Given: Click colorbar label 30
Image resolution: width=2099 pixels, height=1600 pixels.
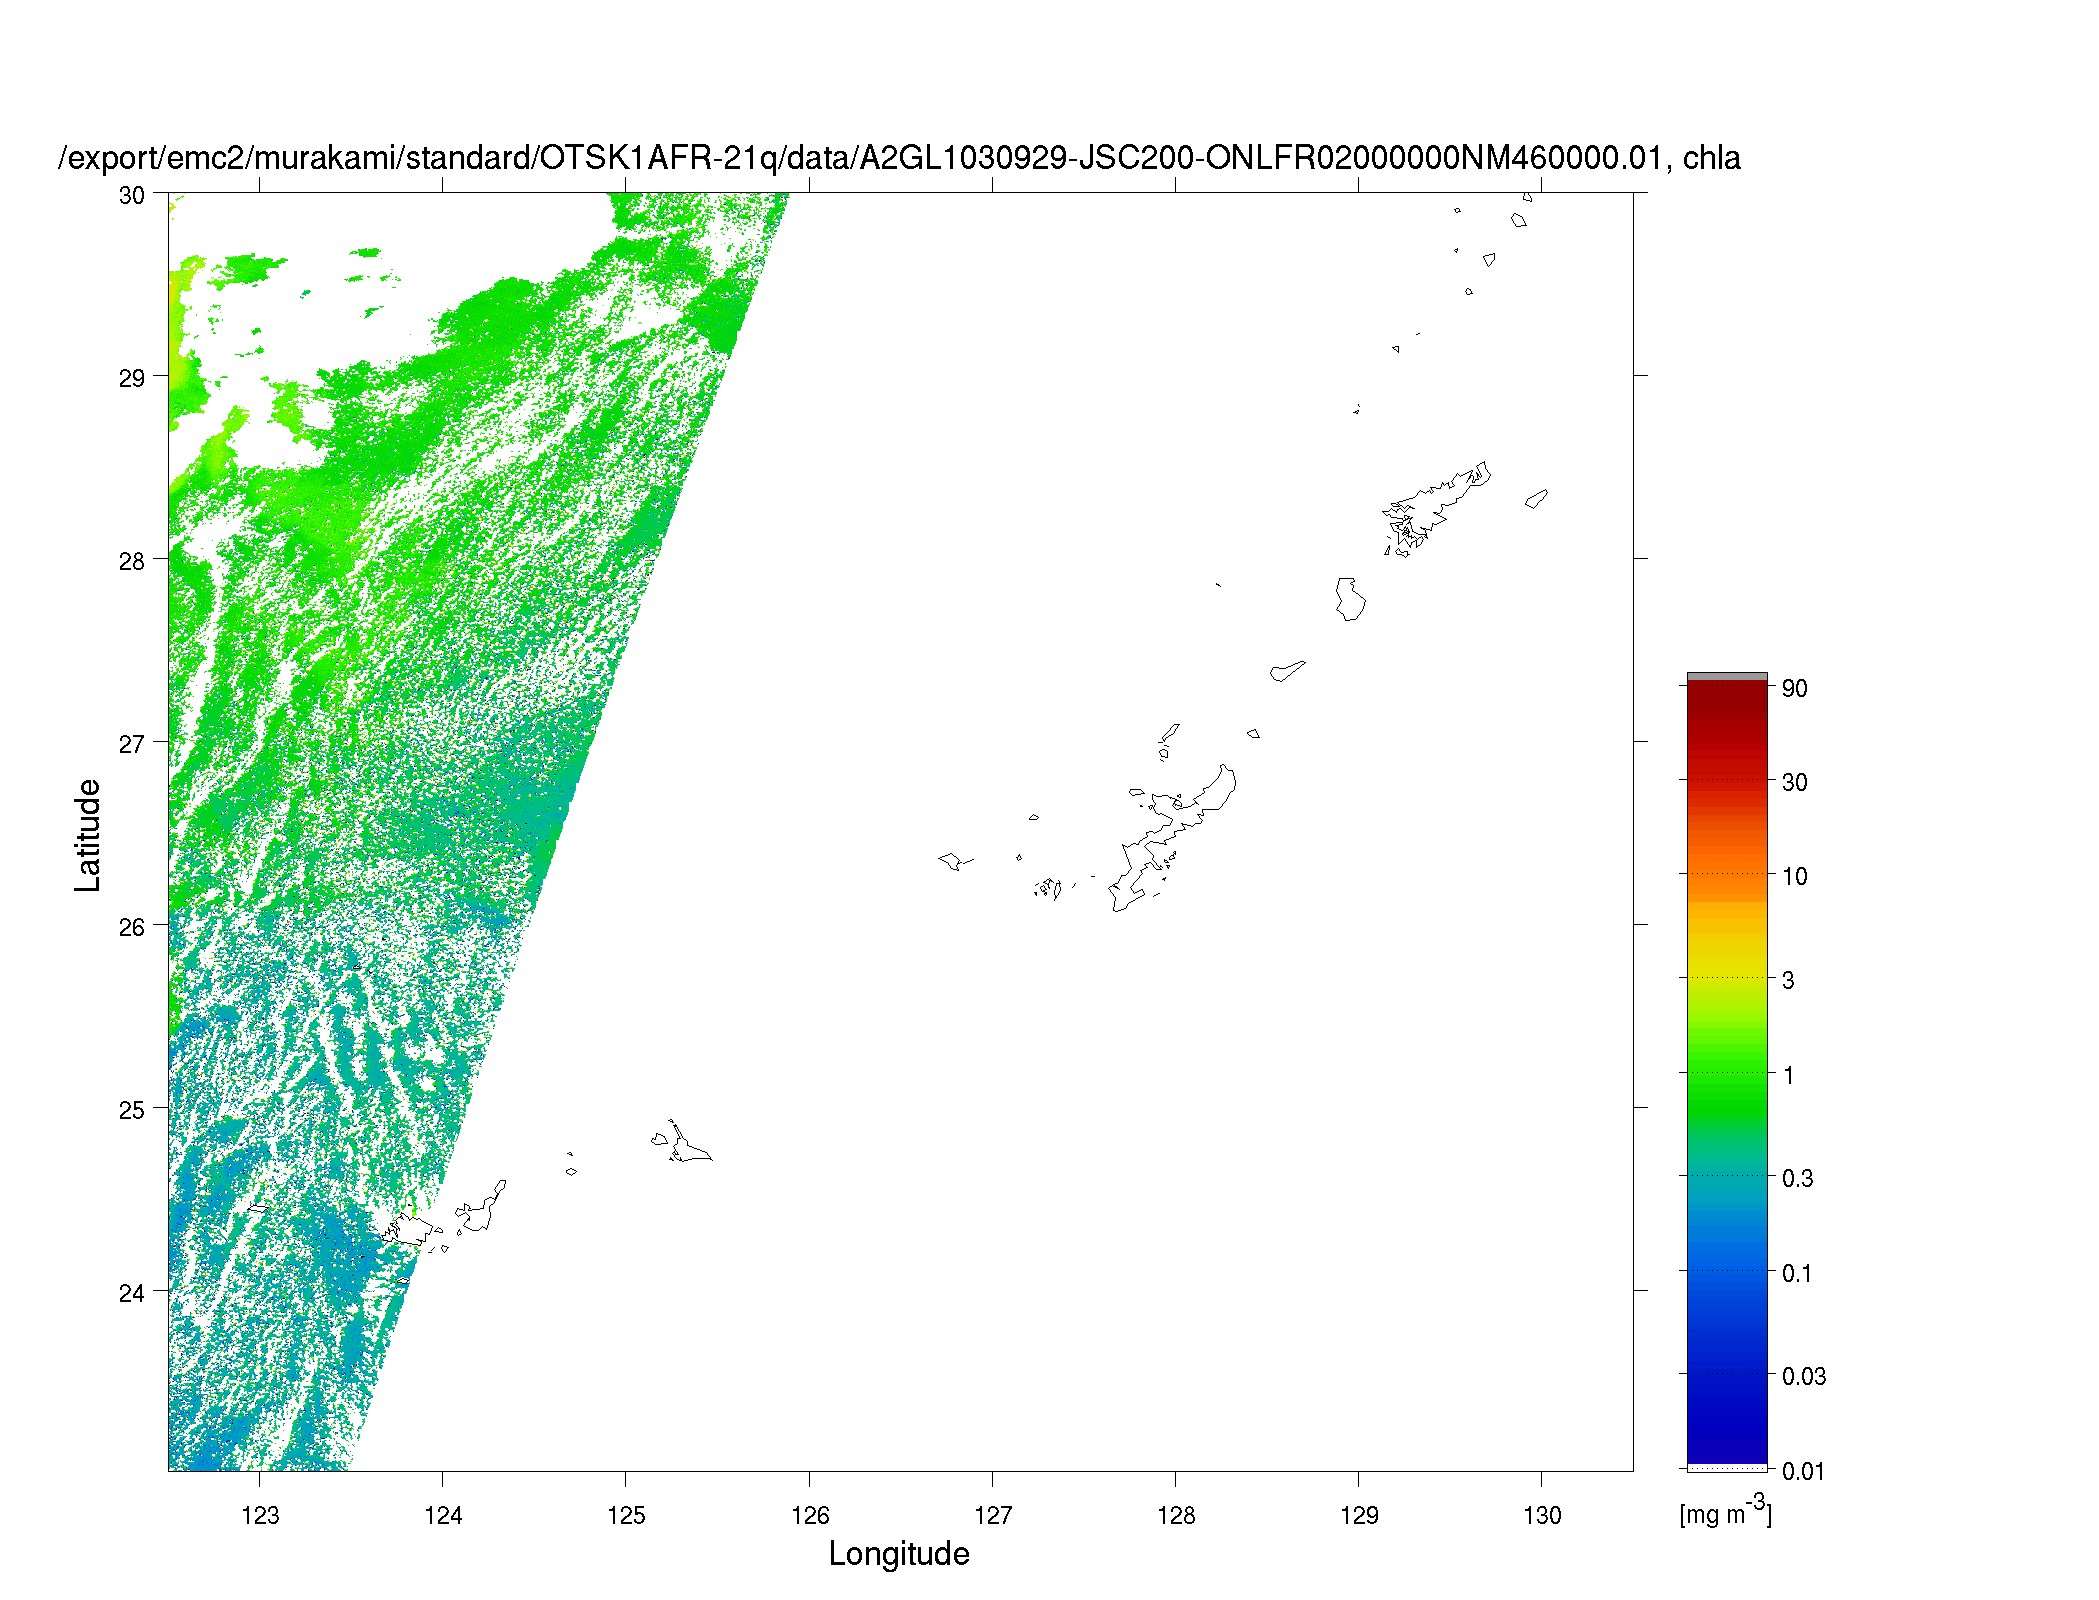Looking at the screenshot, I should point(1795,782).
